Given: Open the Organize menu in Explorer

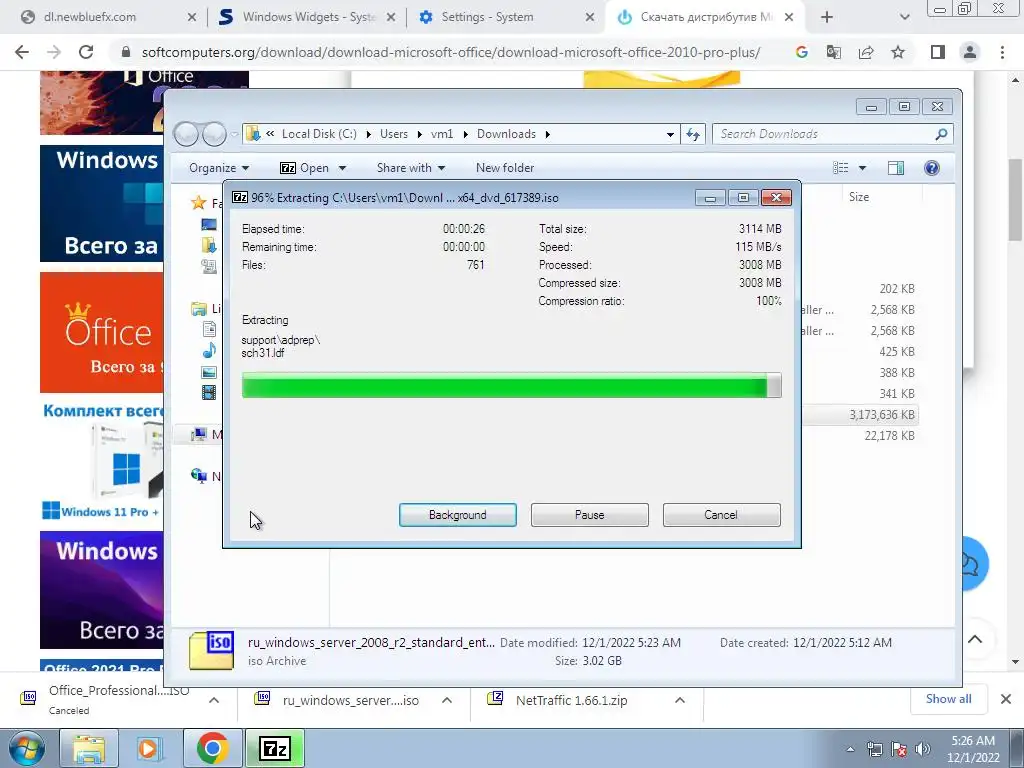Looking at the screenshot, I should pos(219,168).
